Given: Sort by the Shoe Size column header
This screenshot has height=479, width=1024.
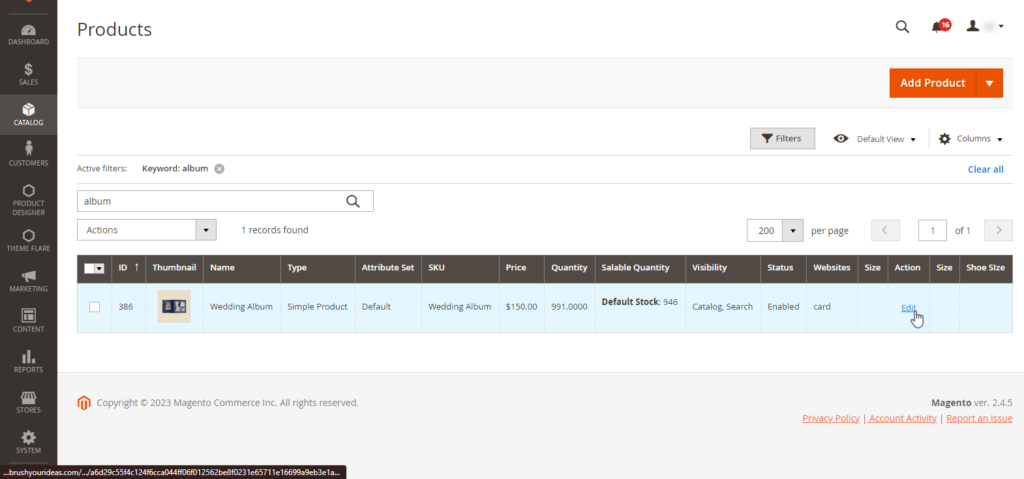Looking at the screenshot, I should click(985, 268).
